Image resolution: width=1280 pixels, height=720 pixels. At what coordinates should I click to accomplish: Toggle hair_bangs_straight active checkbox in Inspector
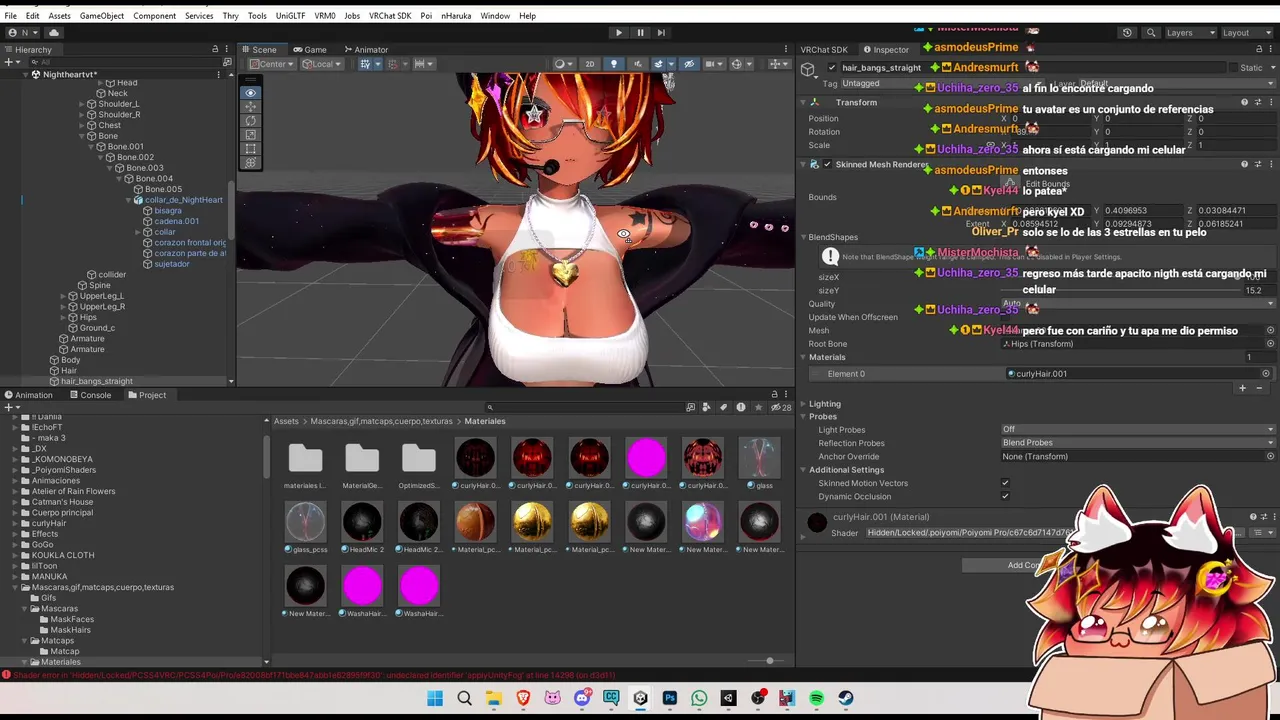831,67
